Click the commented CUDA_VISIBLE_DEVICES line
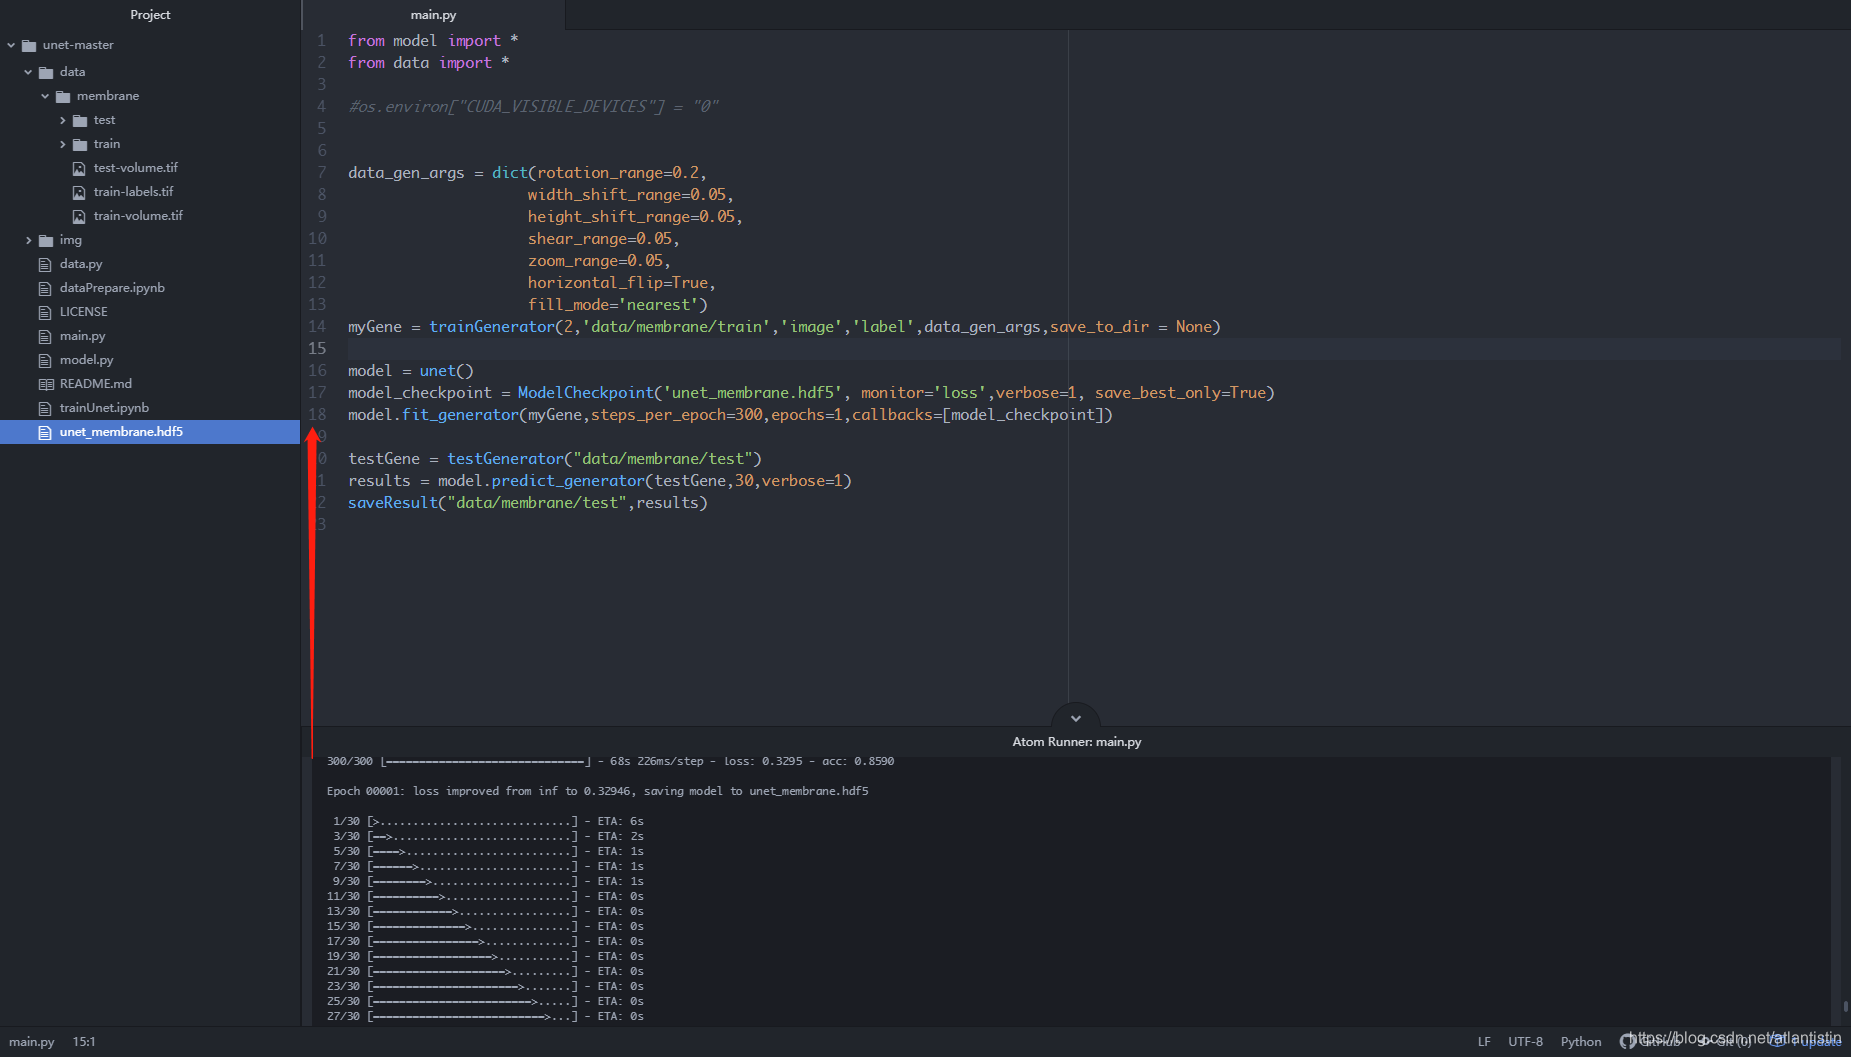 pos(533,107)
